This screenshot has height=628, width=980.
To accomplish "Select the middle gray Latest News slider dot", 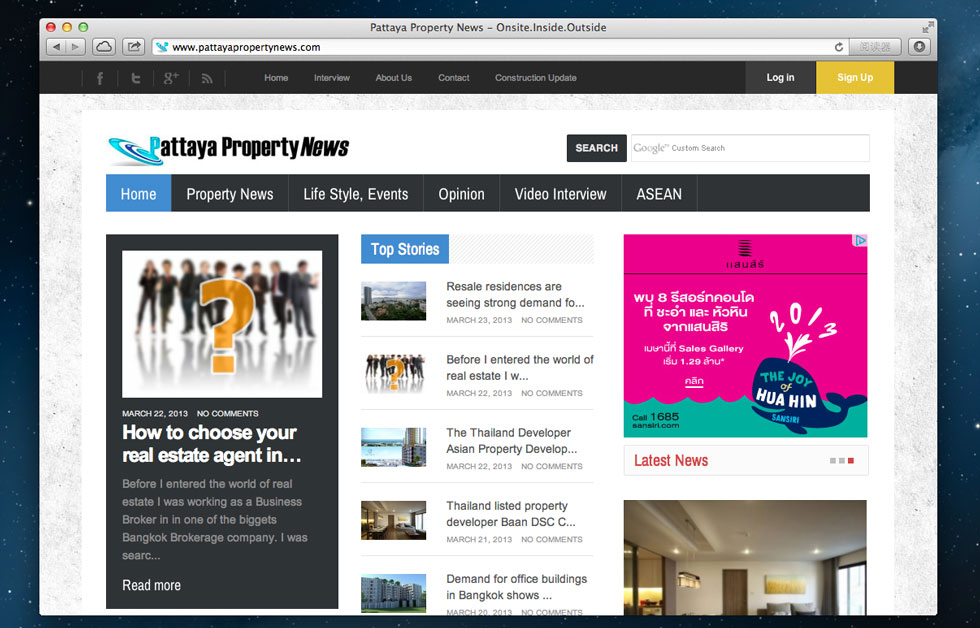I will [x=842, y=461].
